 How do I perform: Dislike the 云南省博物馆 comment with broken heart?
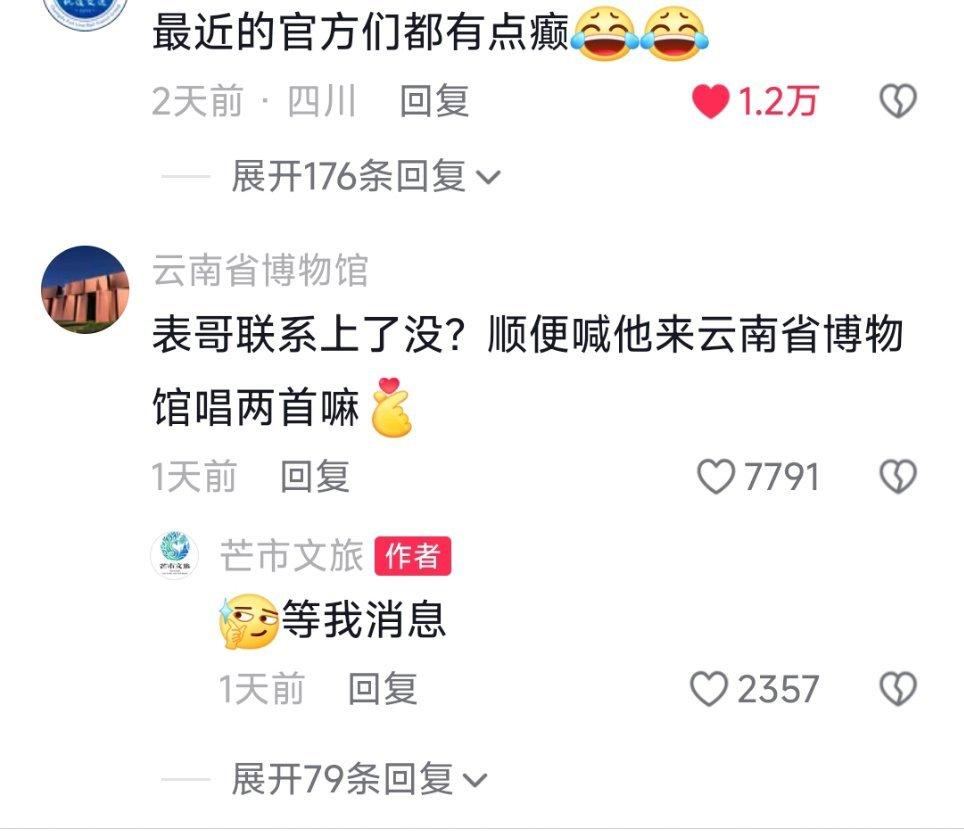(898, 476)
